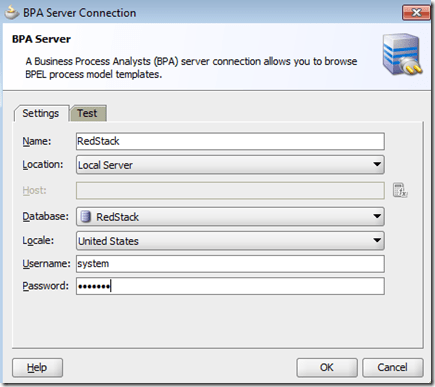Close the dialog with the red X

pos(416,13)
